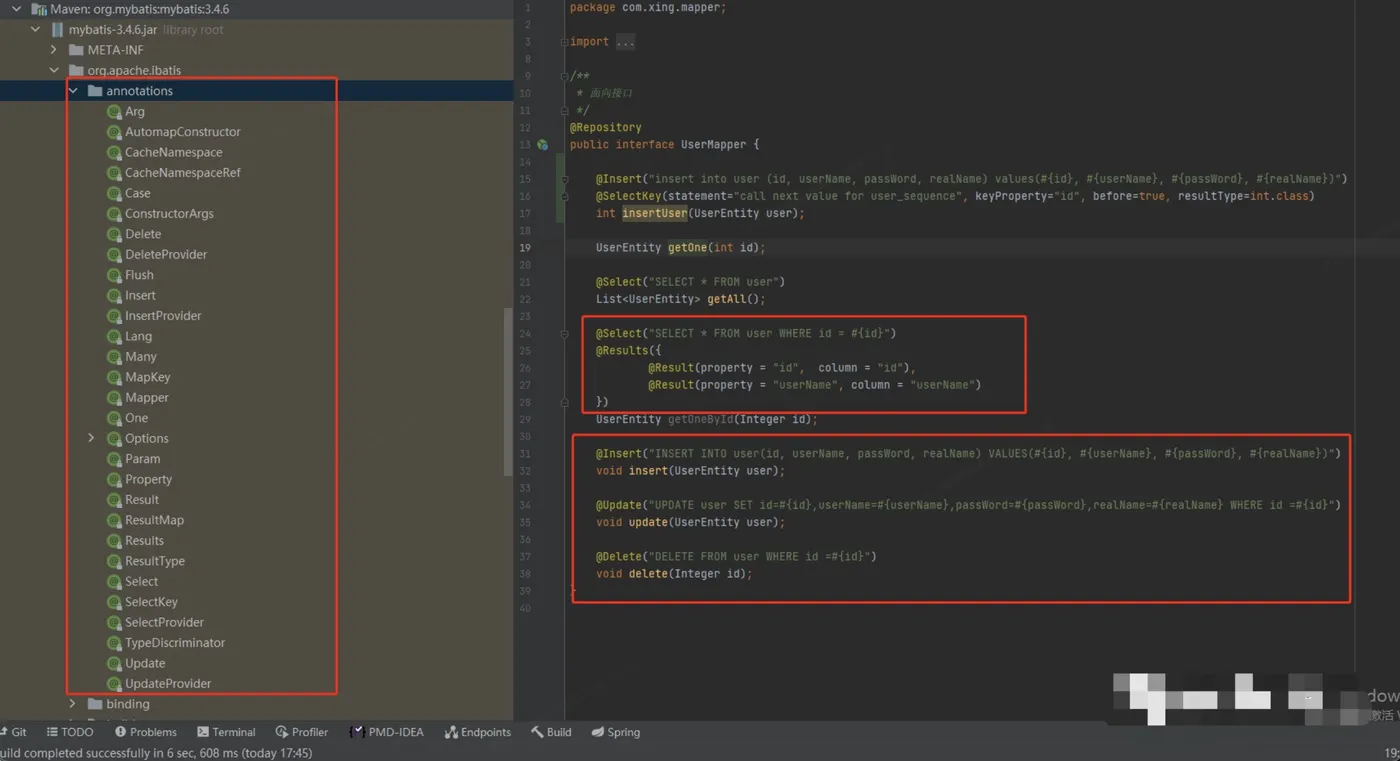The width and height of the screenshot is (1400, 761).
Task: Open the Endpoints tool window
Action: point(478,732)
